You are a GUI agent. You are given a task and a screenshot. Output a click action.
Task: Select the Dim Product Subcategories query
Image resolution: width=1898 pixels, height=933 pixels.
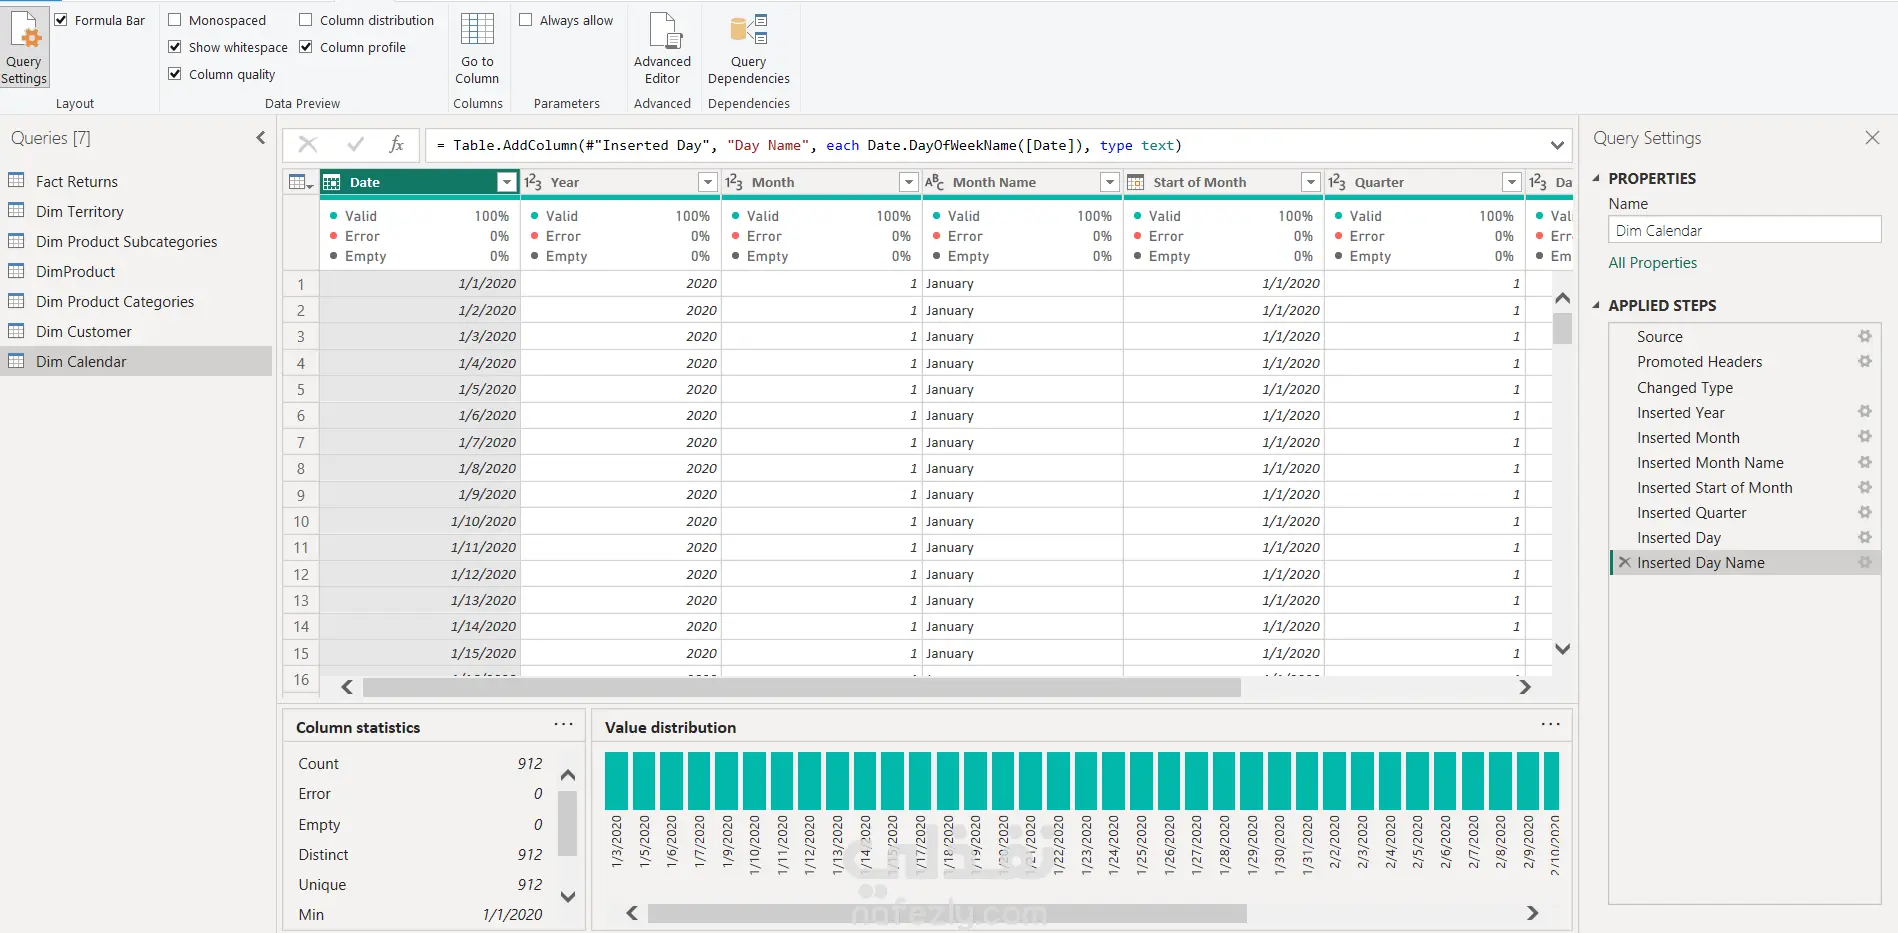click(136, 241)
